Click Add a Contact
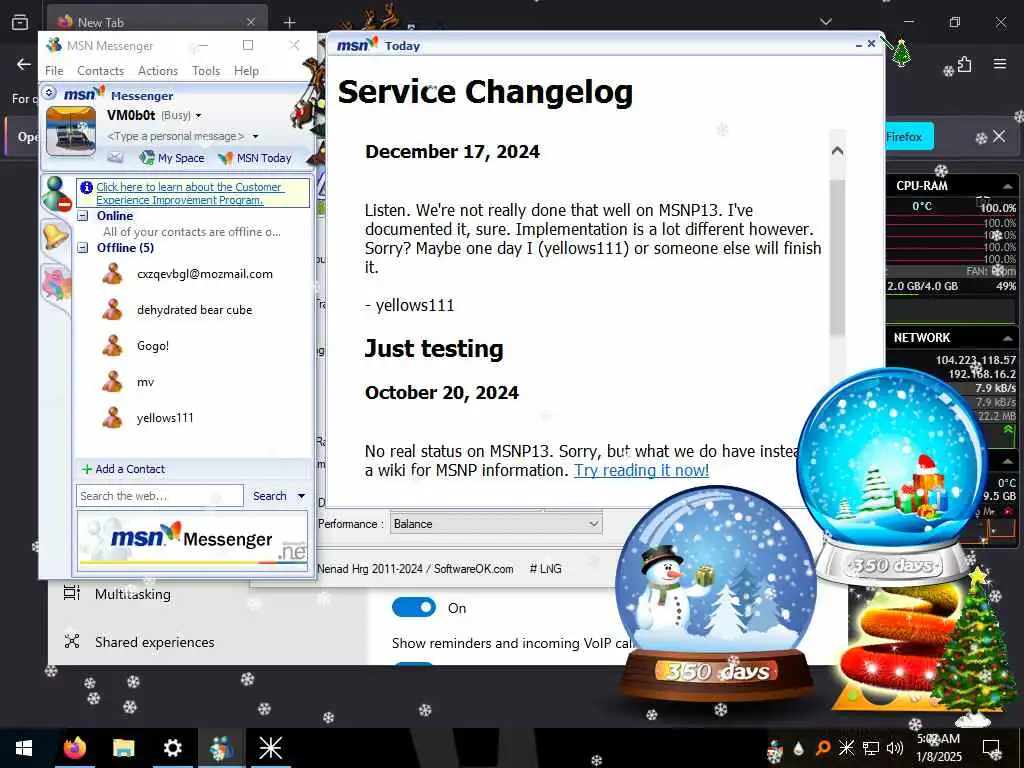Screen dimensions: 1024x768 click(x=123, y=469)
